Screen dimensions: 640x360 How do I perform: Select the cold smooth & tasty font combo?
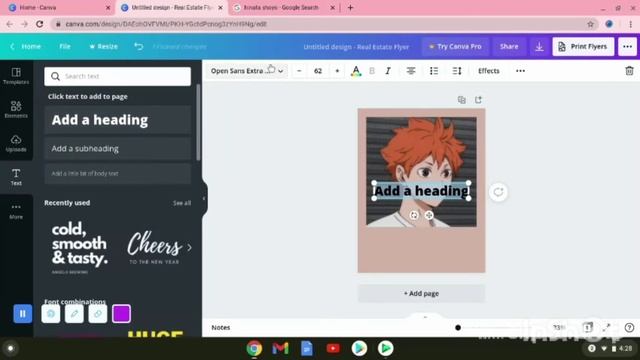(80, 247)
